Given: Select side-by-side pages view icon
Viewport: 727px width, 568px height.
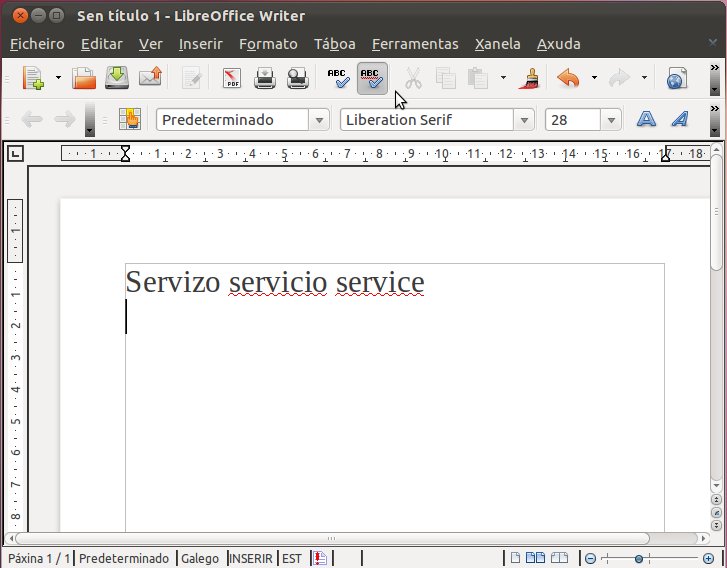Looking at the screenshot, I should tap(535, 557).
